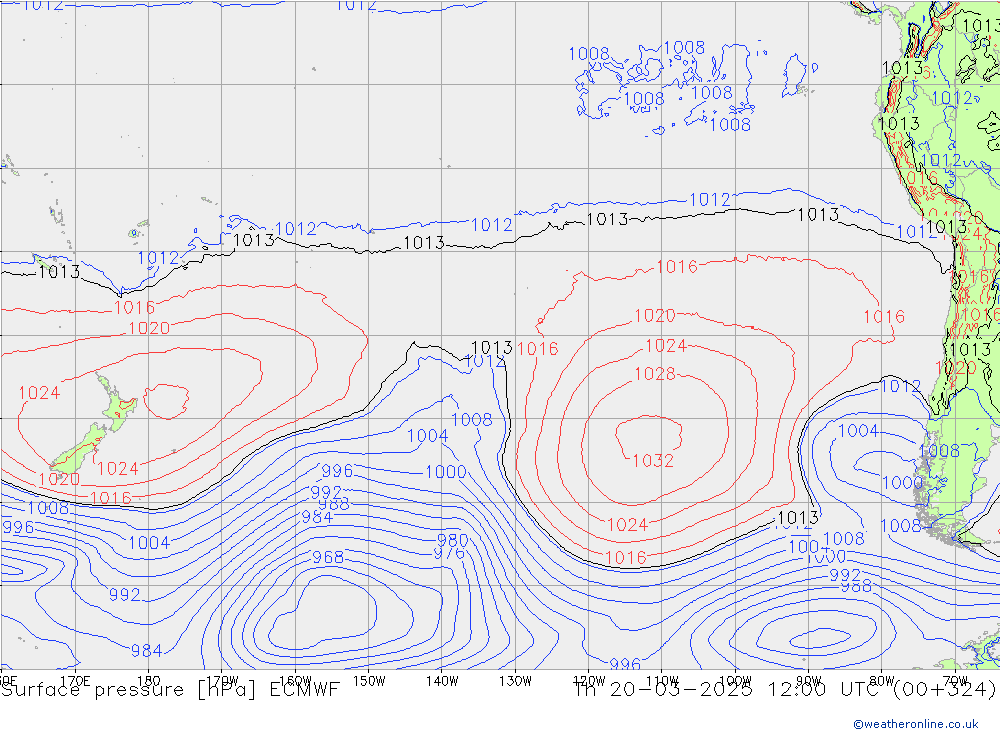Click New Zealand's South Island on the map
This screenshot has height=733, width=1000.
tap(80, 448)
